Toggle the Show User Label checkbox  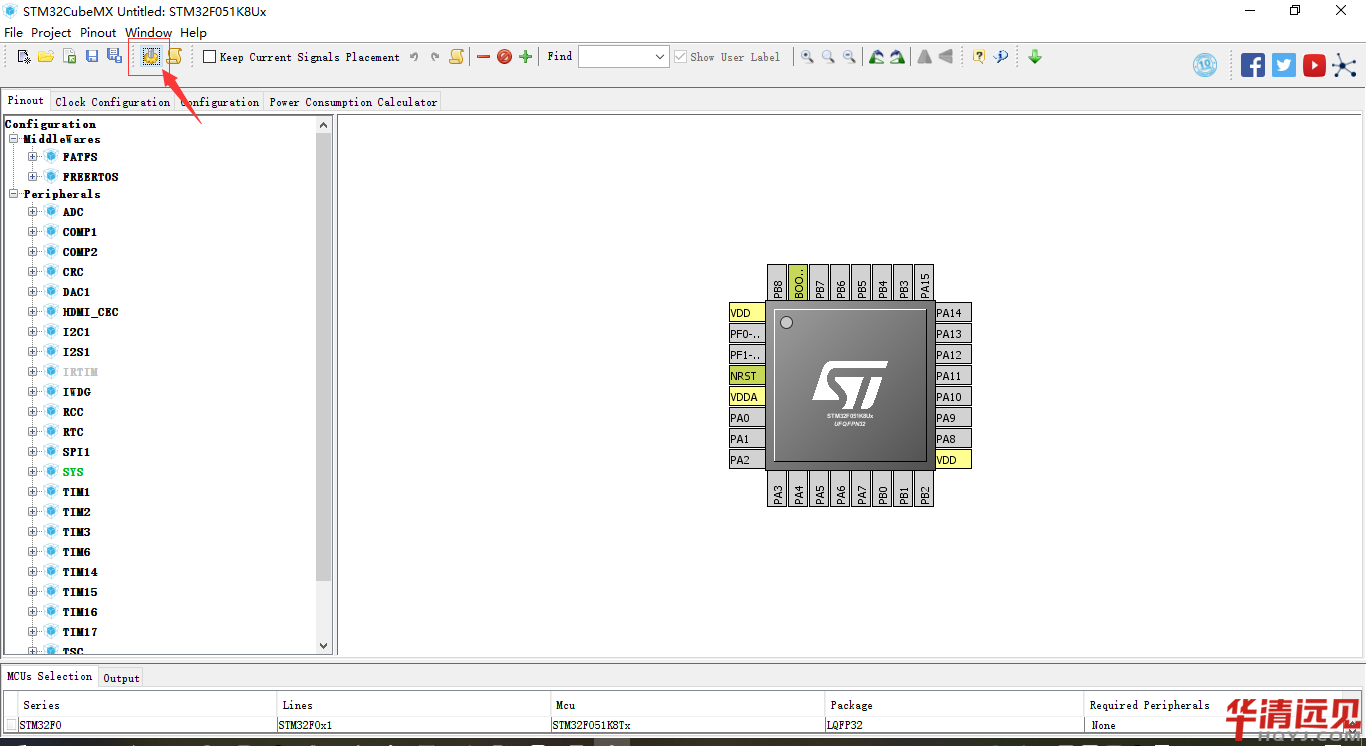(680, 57)
